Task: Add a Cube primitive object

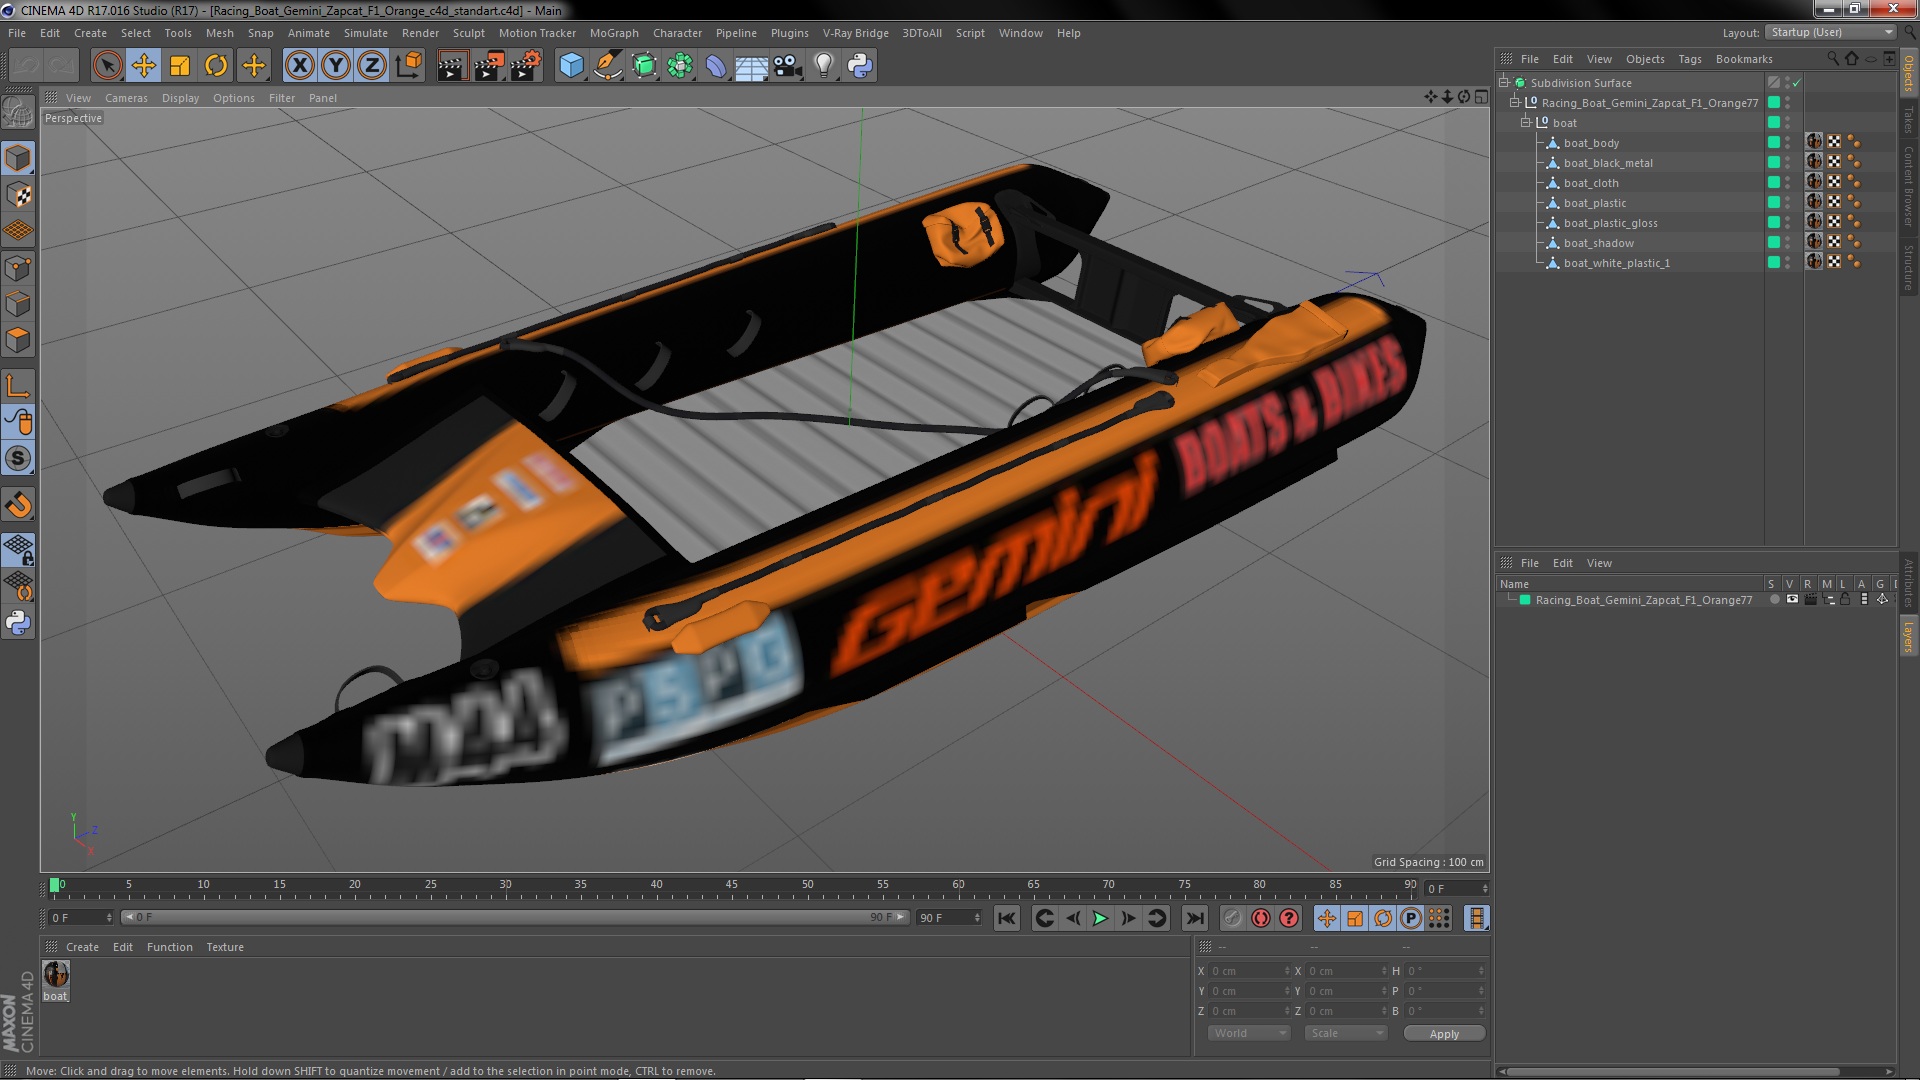Action: click(x=571, y=66)
